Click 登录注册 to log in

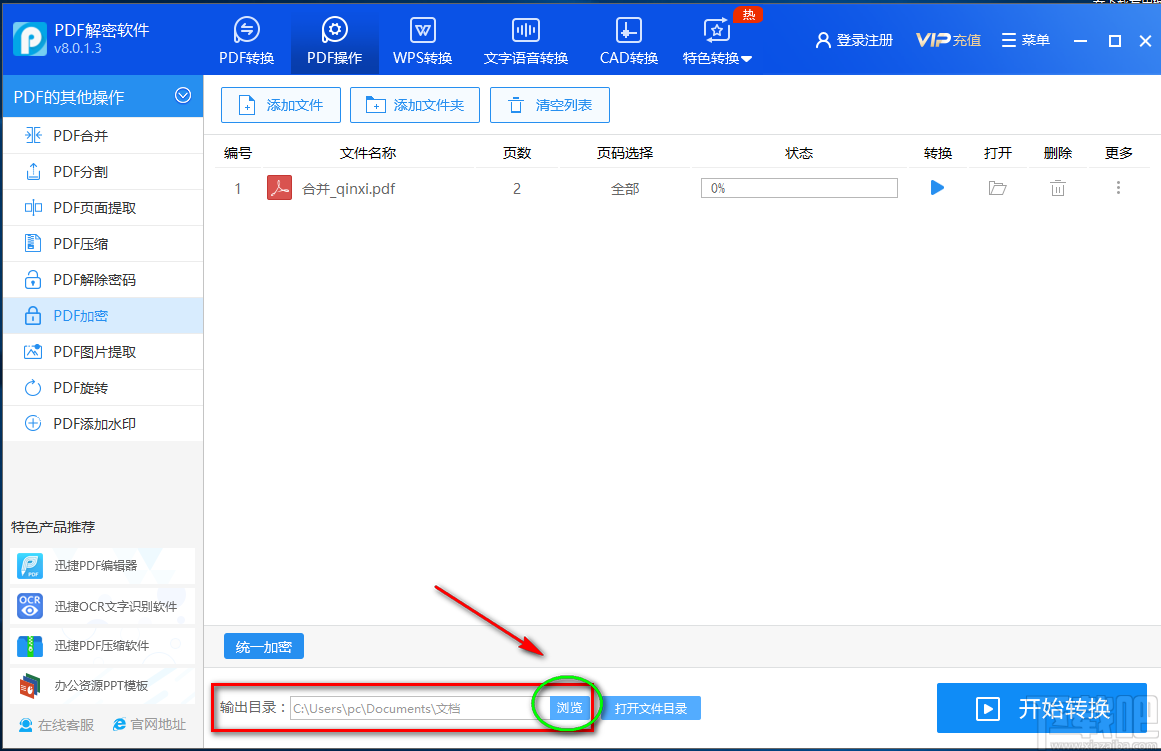point(854,40)
